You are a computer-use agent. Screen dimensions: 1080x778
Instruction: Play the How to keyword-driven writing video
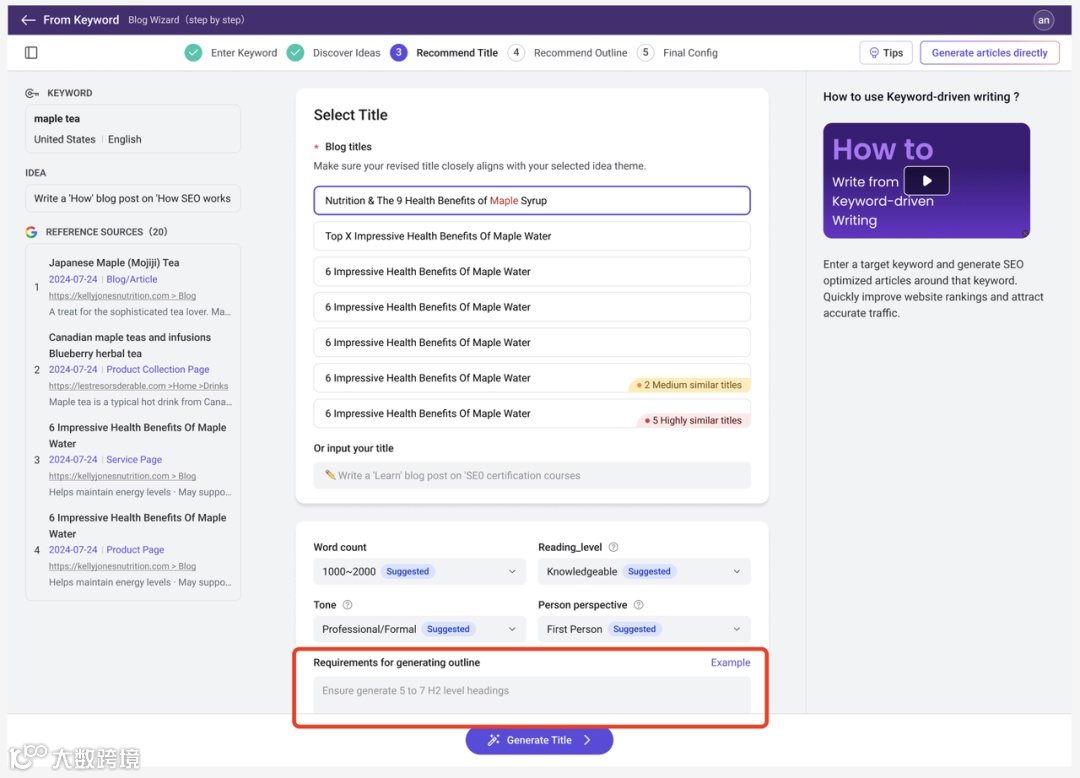coord(926,180)
